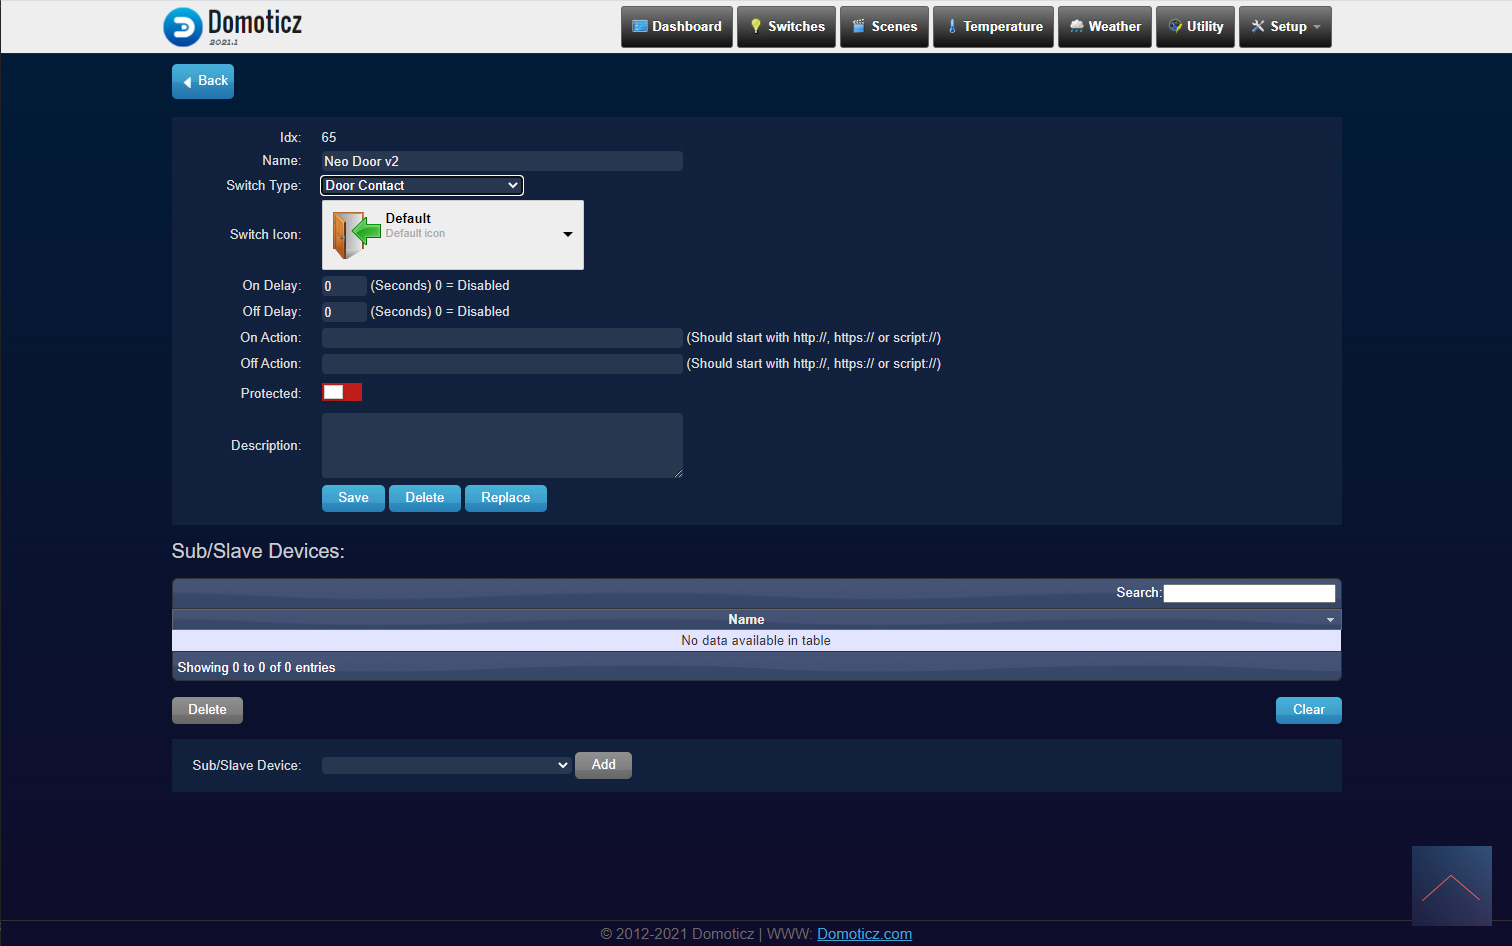
Task: Open the Utility section
Action: pyautogui.click(x=1195, y=27)
